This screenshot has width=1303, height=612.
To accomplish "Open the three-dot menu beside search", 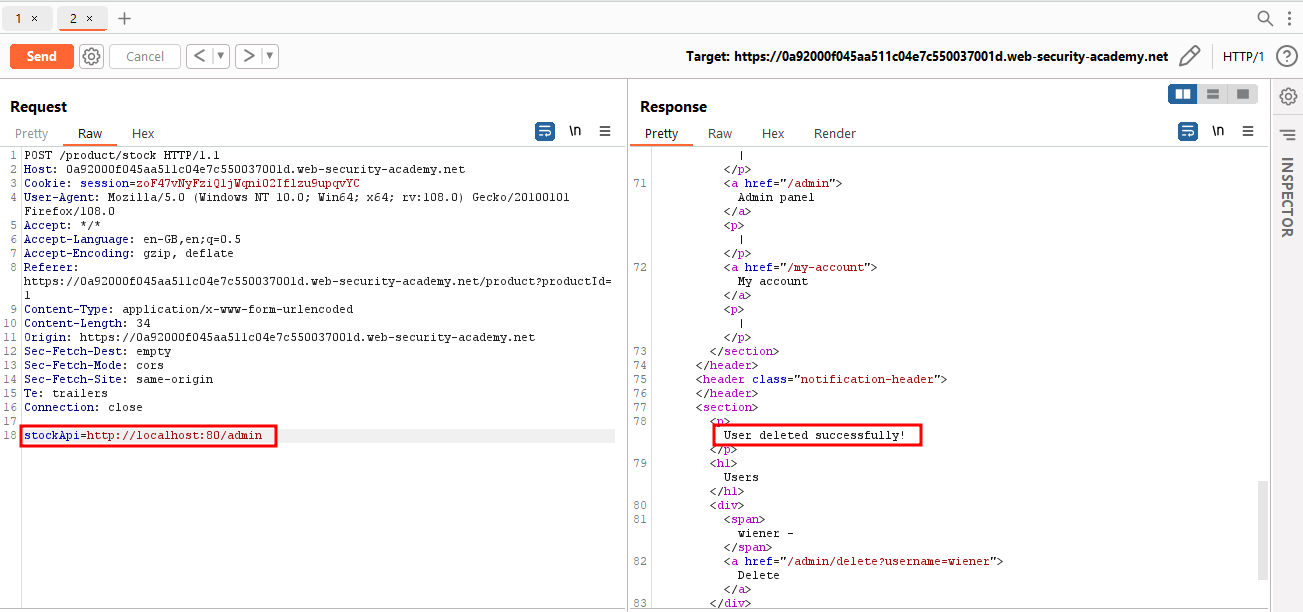I will pyautogui.click(x=1288, y=18).
